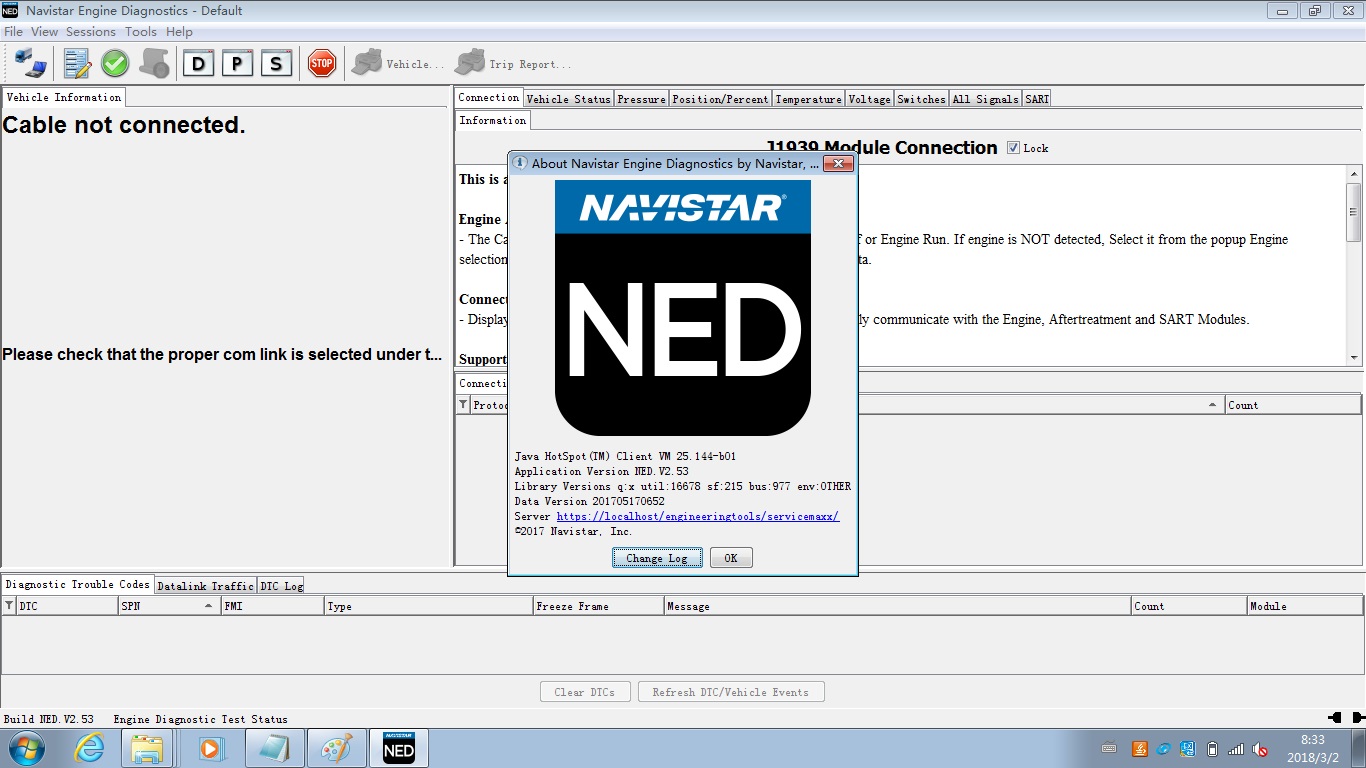Open Windows Explorer from taskbar
Viewport: 1366px width, 768px height.
click(x=147, y=748)
